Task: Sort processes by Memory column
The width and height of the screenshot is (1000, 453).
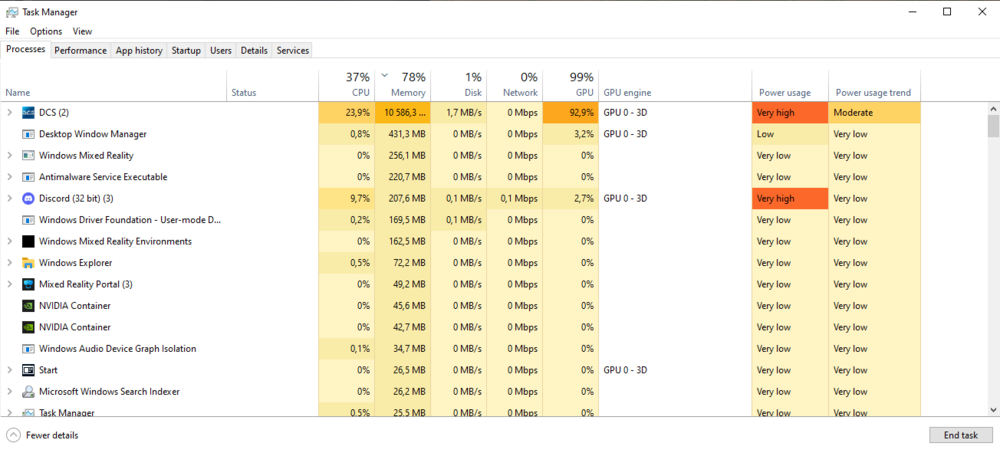Action: pos(407,92)
